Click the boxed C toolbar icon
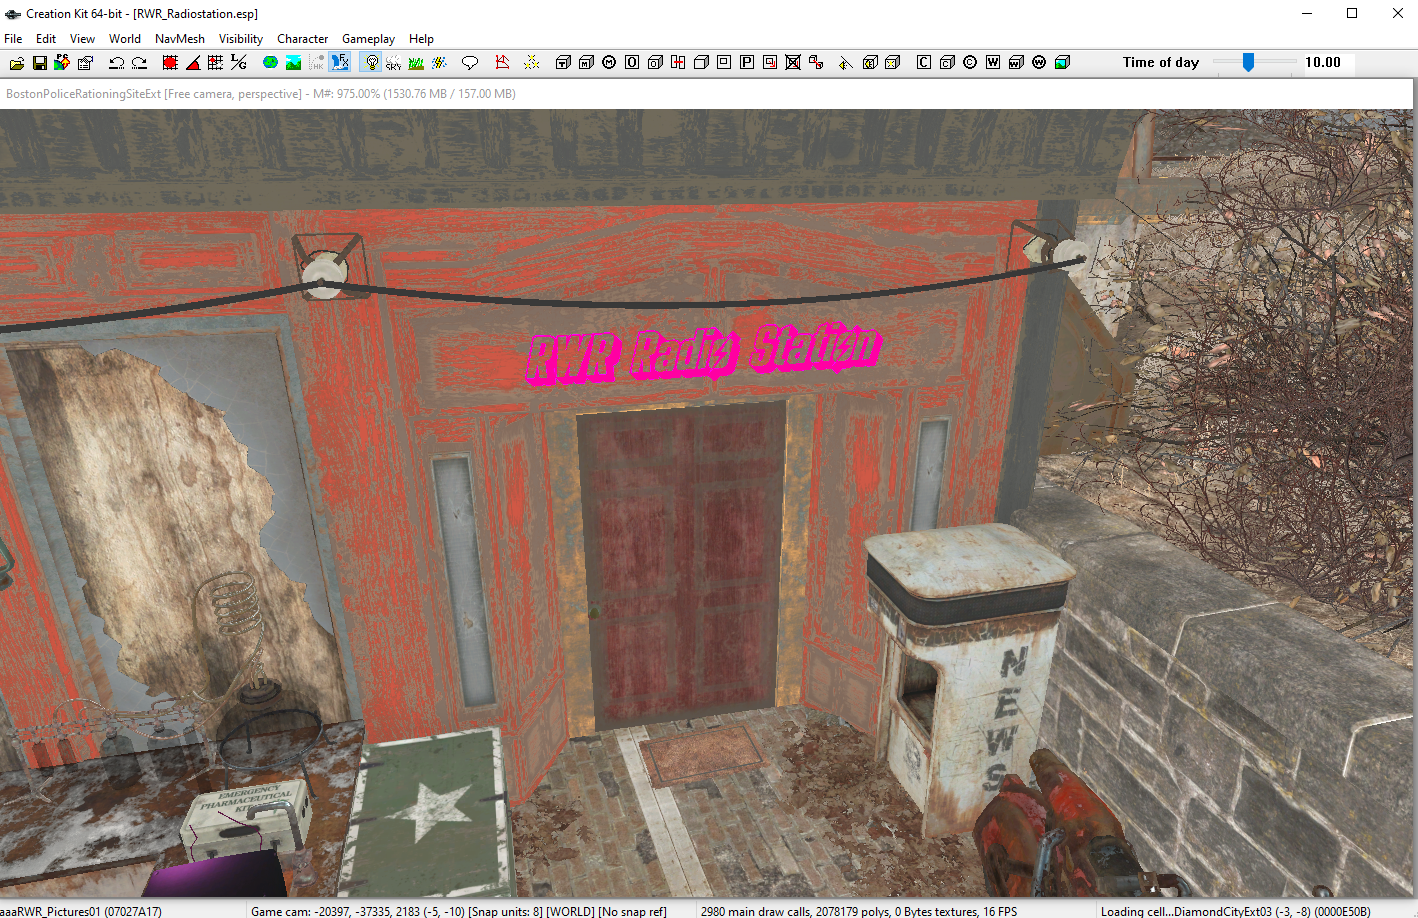 924,63
